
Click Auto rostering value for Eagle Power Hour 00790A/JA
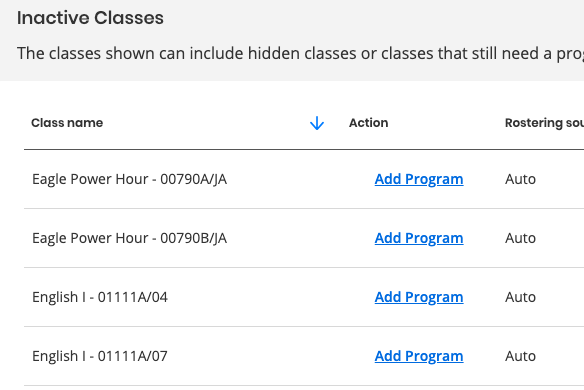[x=520, y=179]
